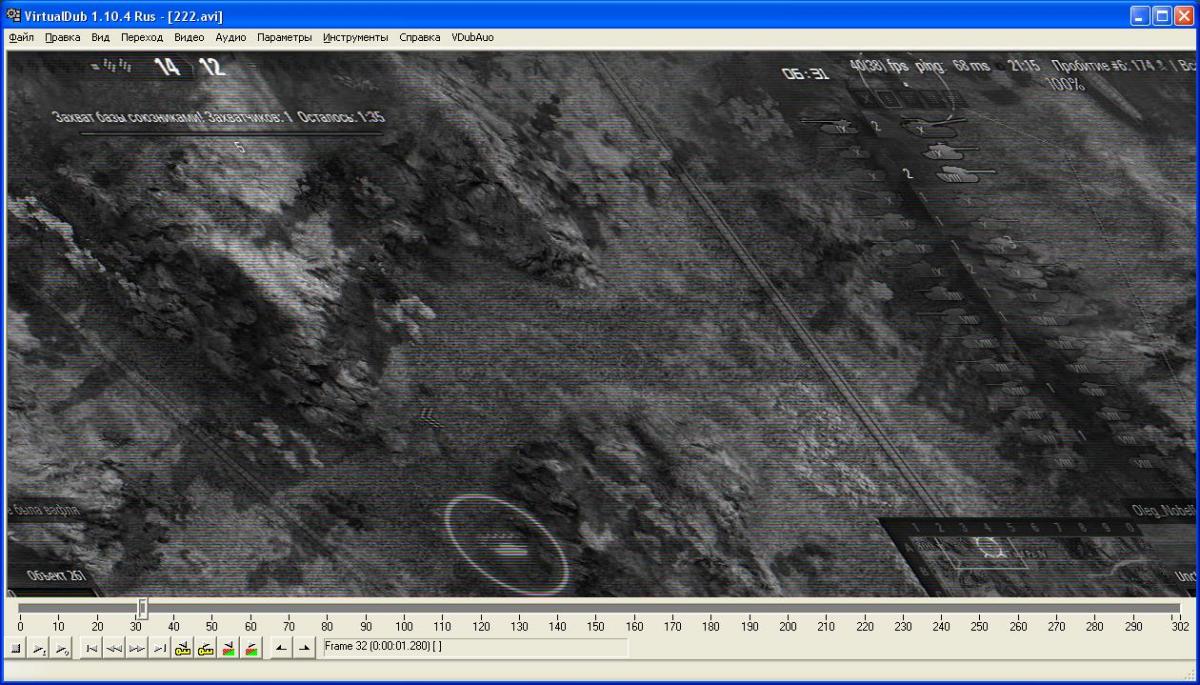
Task: Click the timeline at frame 150 mark
Action: [596, 608]
